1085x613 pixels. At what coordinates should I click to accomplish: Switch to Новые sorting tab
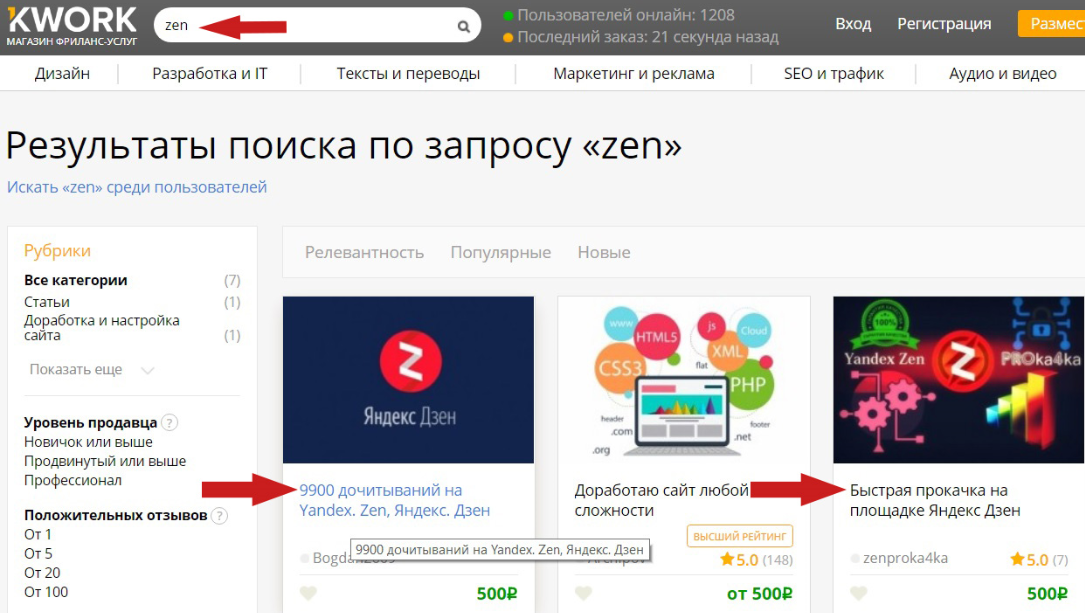(603, 252)
